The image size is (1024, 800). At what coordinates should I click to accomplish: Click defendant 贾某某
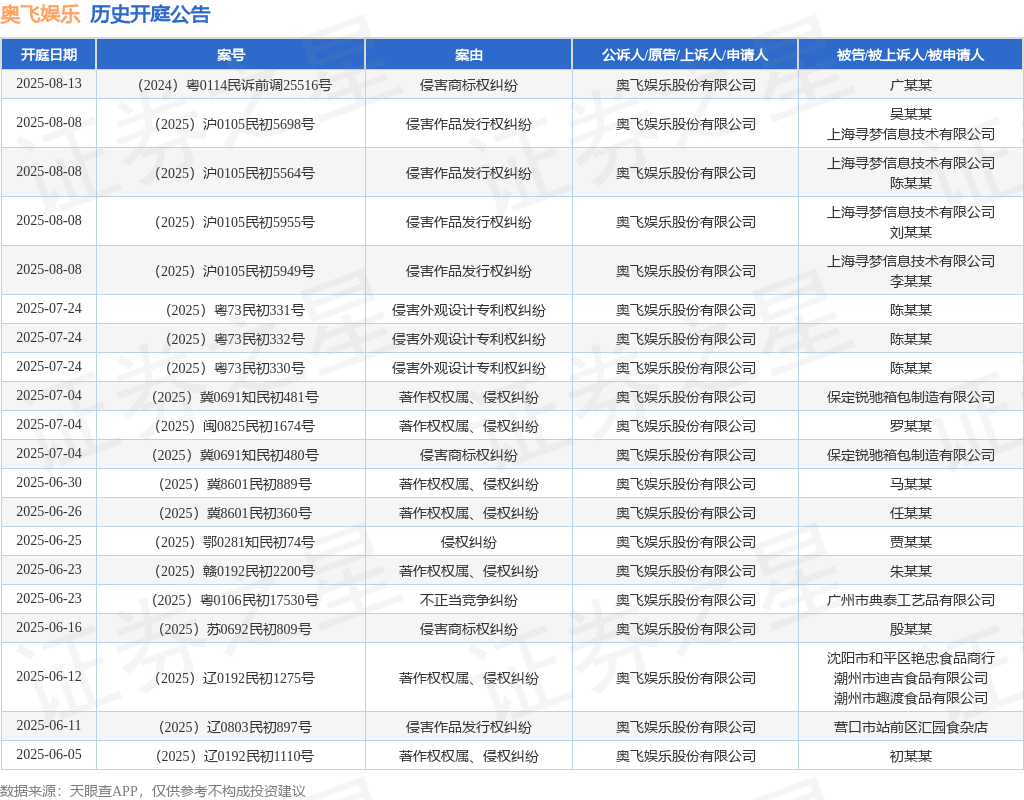(910, 542)
